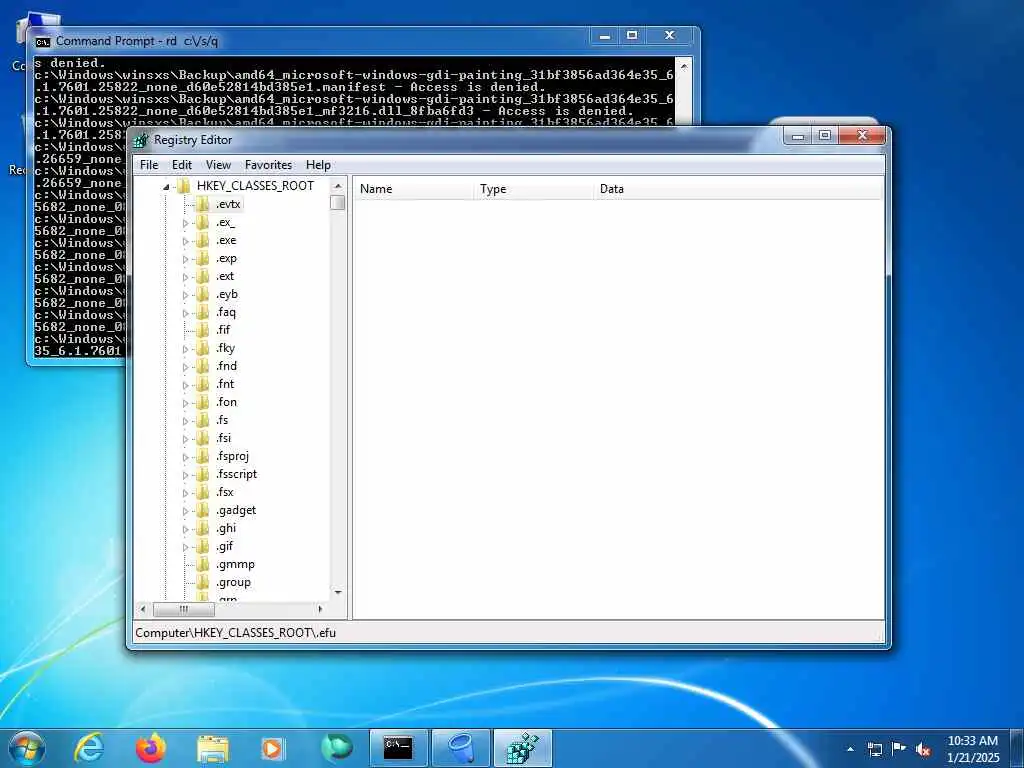The width and height of the screenshot is (1024, 768).
Task: Select the .fsproj key label
Action: point(232,456)
